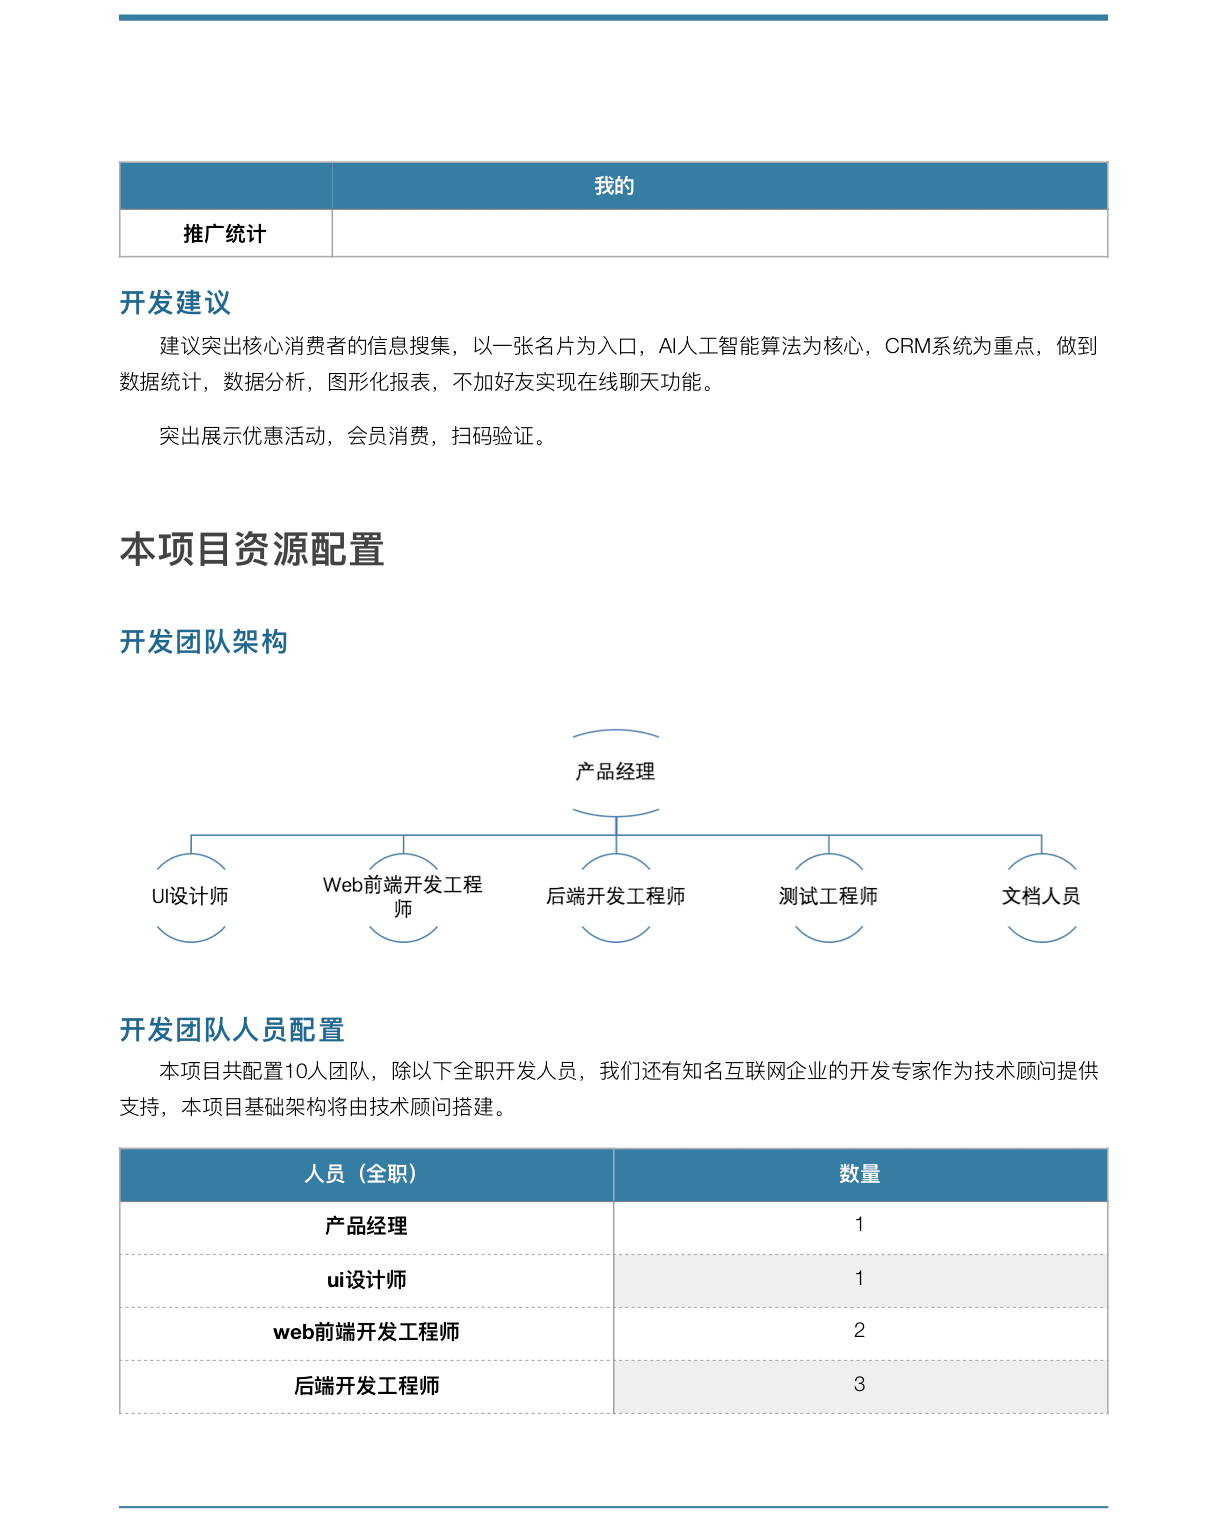This screenshot has height=1524, width=1232.
Task: Select the 产品经理 node in org chart
Action: click(x=615, y=772)
